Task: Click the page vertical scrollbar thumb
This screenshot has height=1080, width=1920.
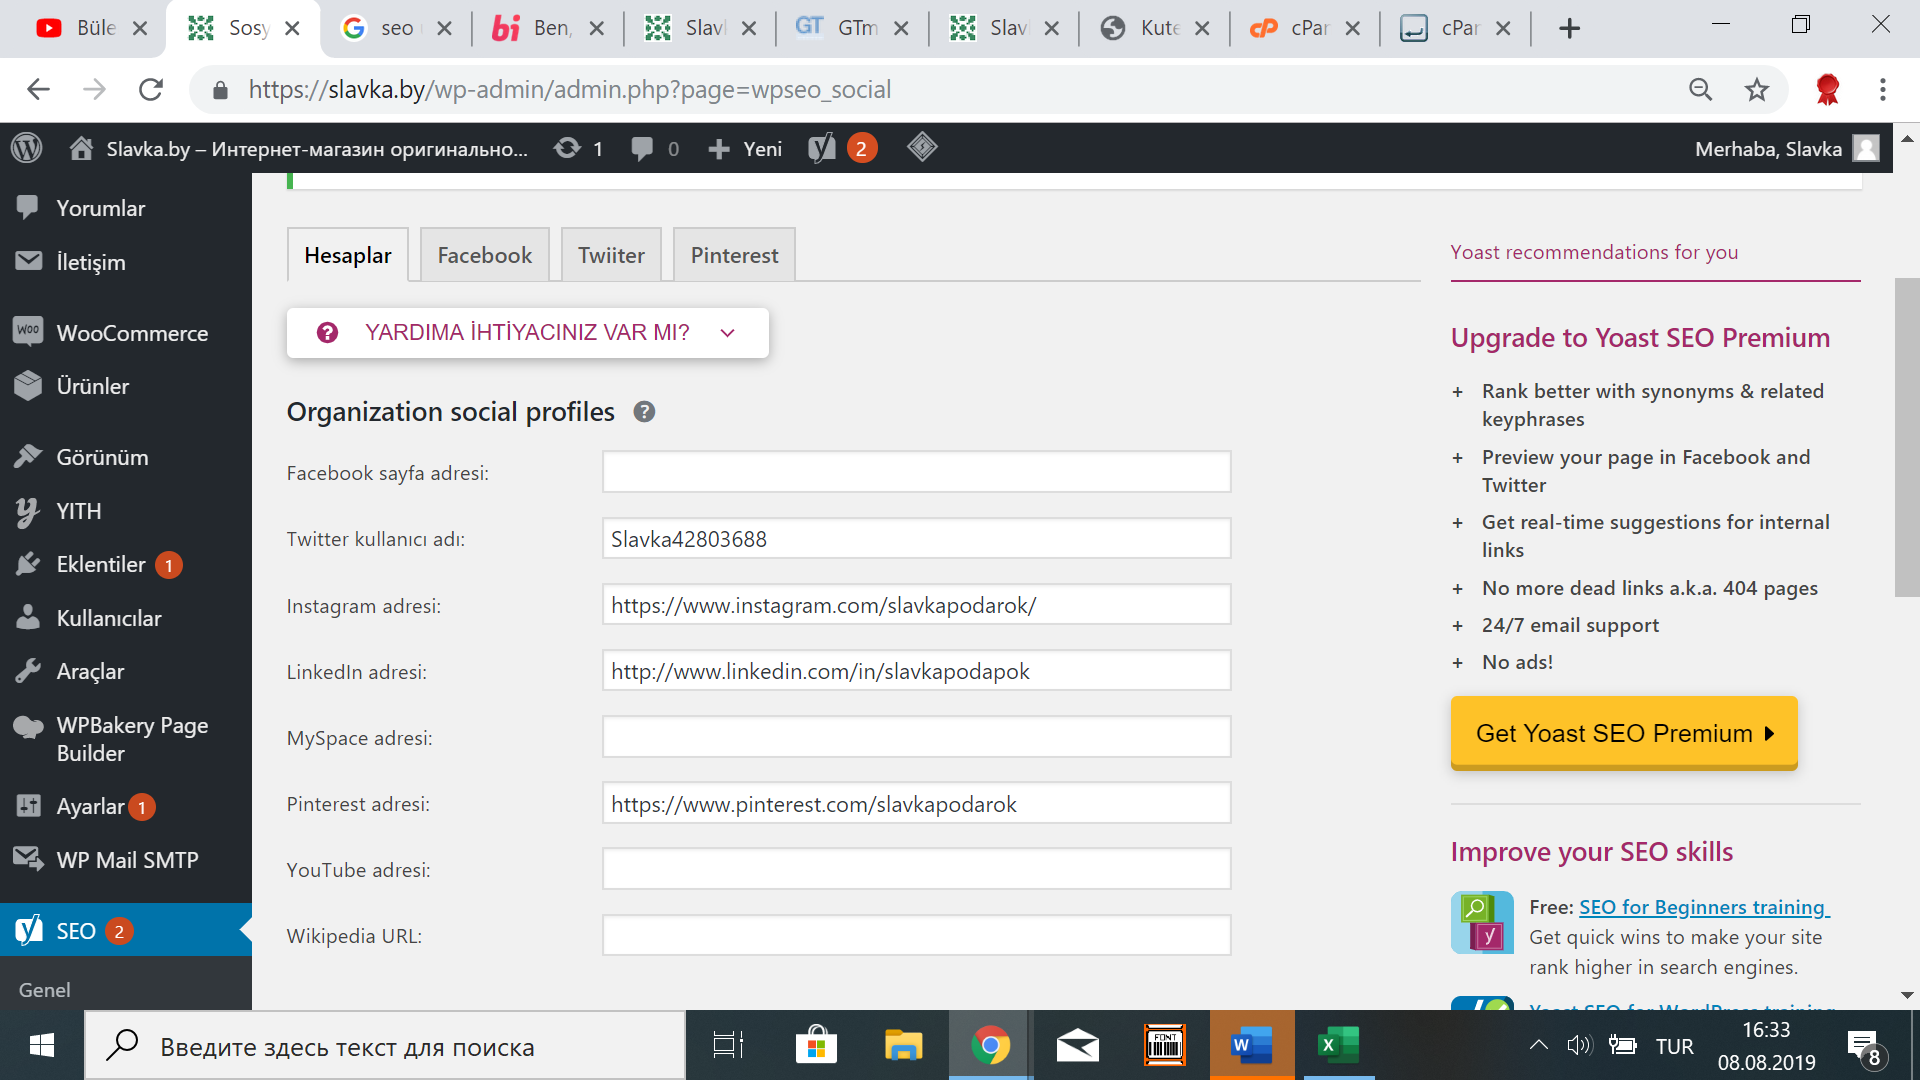Action: 1907,437
